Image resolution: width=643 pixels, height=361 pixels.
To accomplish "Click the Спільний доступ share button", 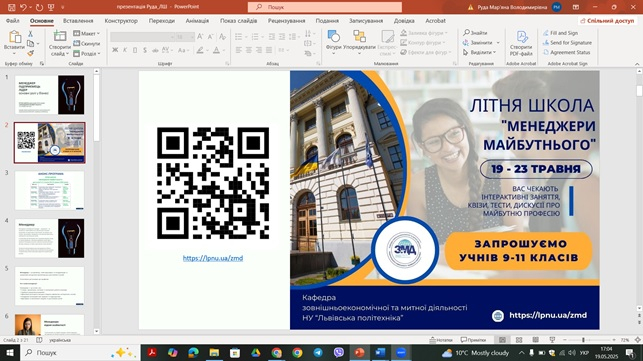I will click(x=607, y=21).
